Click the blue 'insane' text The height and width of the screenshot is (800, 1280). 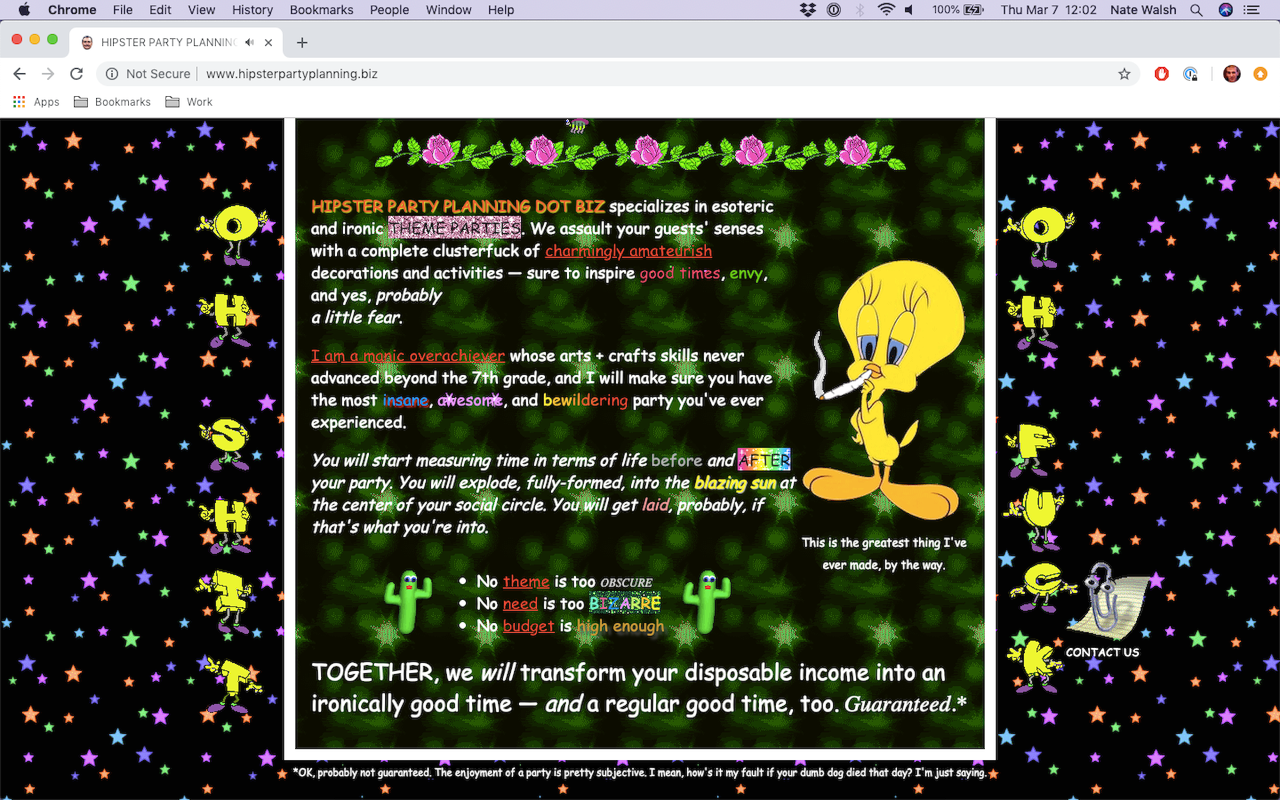pyautogui.click(x=405, y=401)
